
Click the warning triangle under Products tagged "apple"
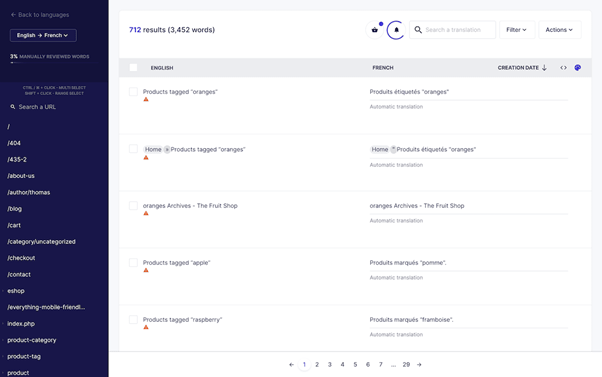point(146,270)
